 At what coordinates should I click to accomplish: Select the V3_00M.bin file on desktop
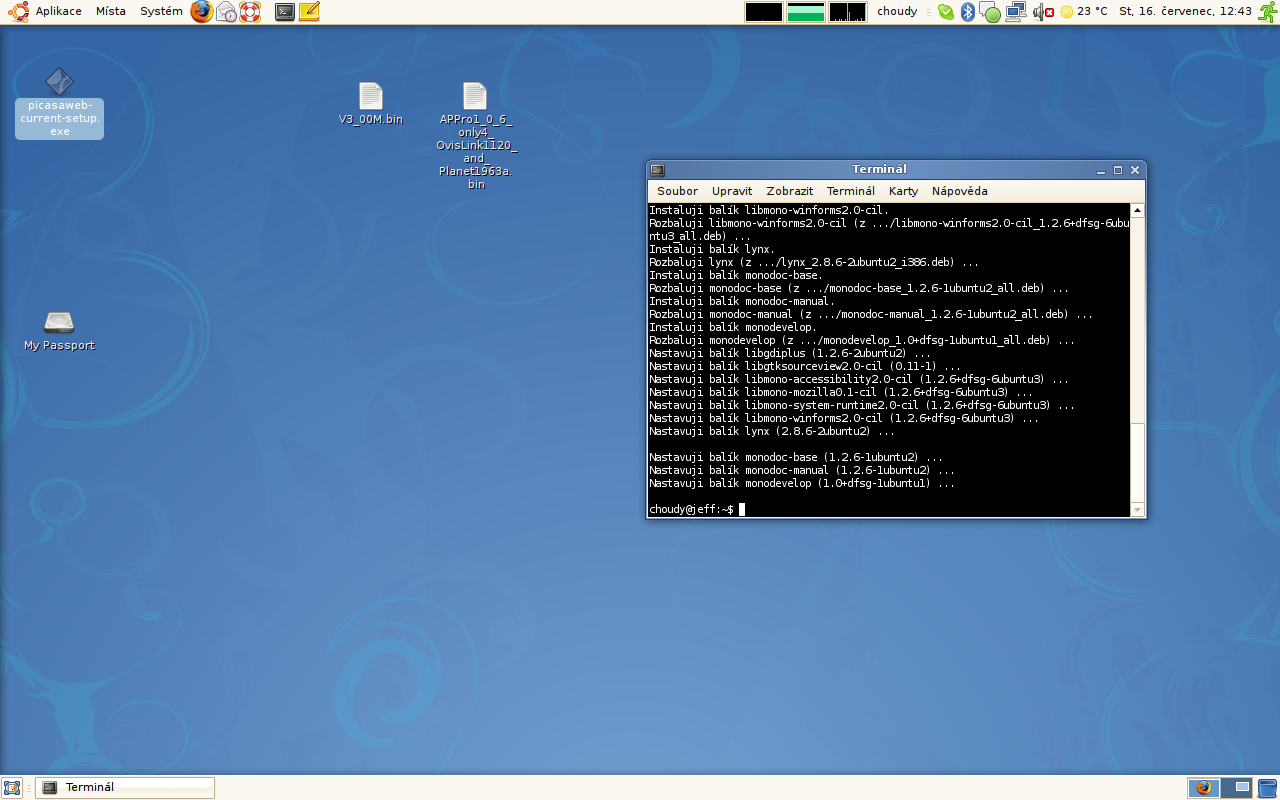pos(371,104)
